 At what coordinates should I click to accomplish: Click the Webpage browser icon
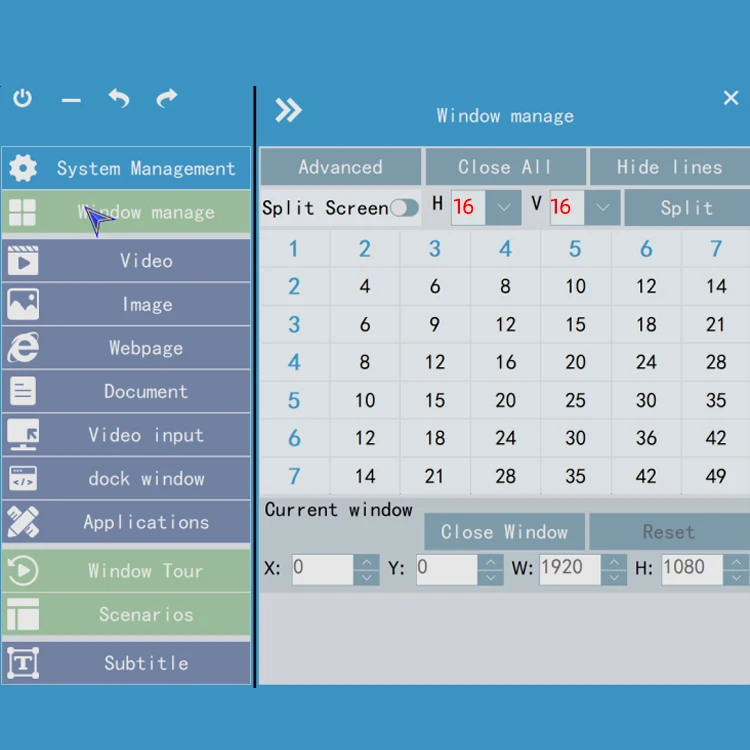23,348
